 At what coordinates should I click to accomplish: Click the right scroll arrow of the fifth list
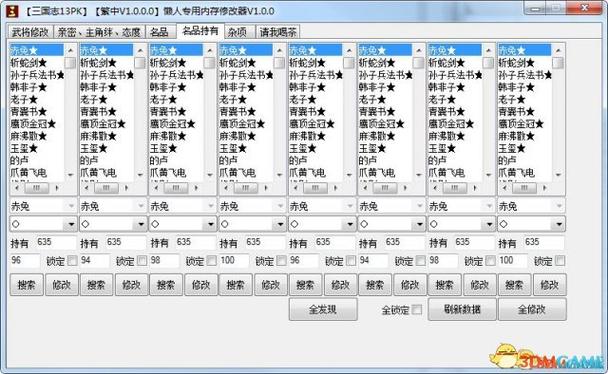335,188
